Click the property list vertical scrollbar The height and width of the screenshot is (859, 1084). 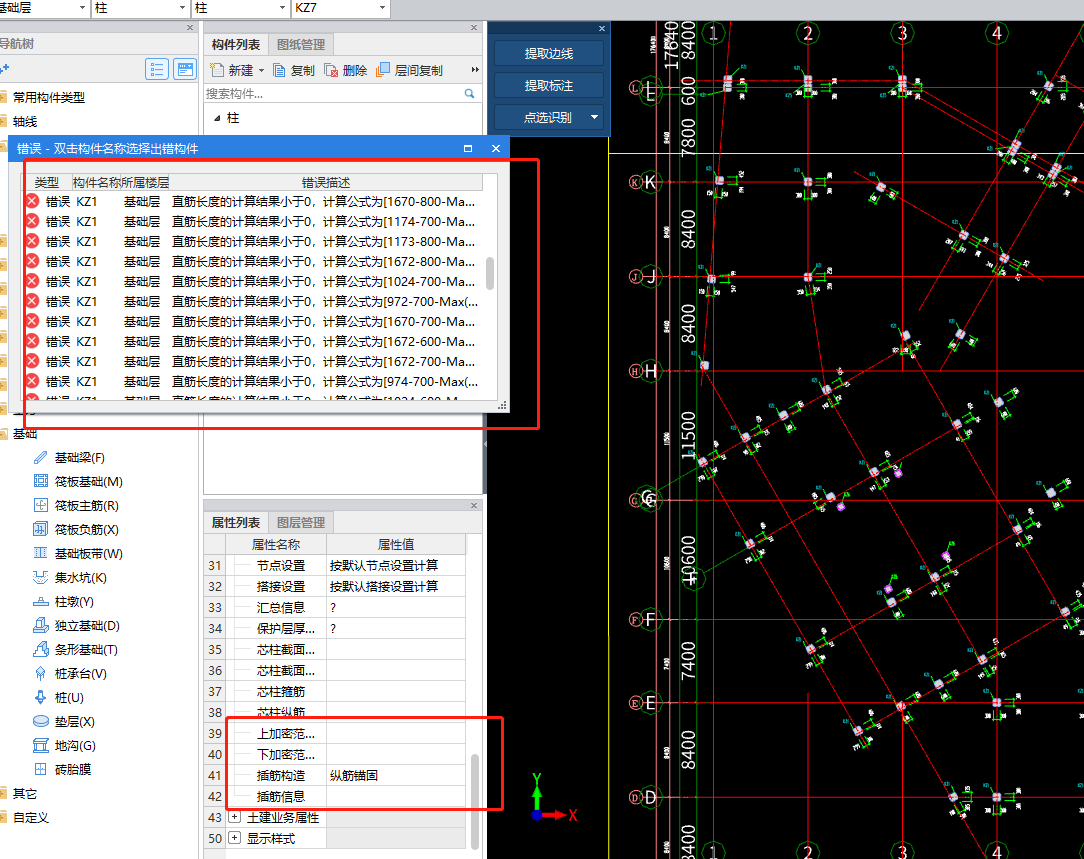[475, 802]
